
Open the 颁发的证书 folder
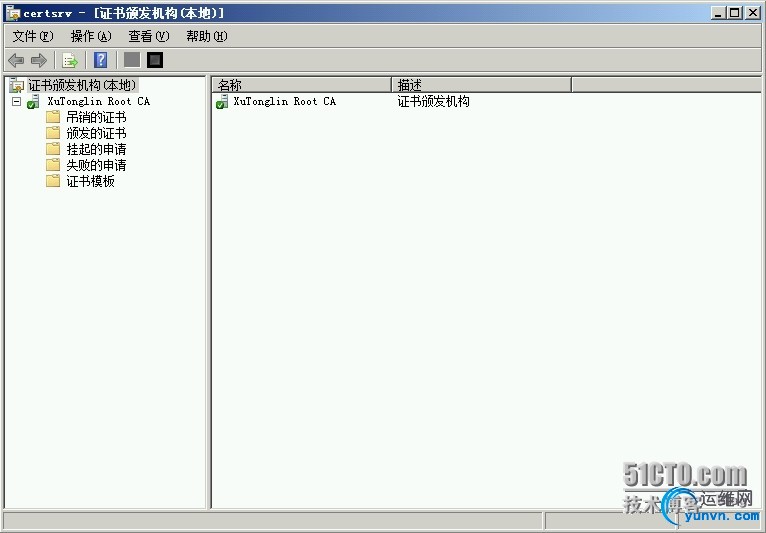(x=96, y=133)
